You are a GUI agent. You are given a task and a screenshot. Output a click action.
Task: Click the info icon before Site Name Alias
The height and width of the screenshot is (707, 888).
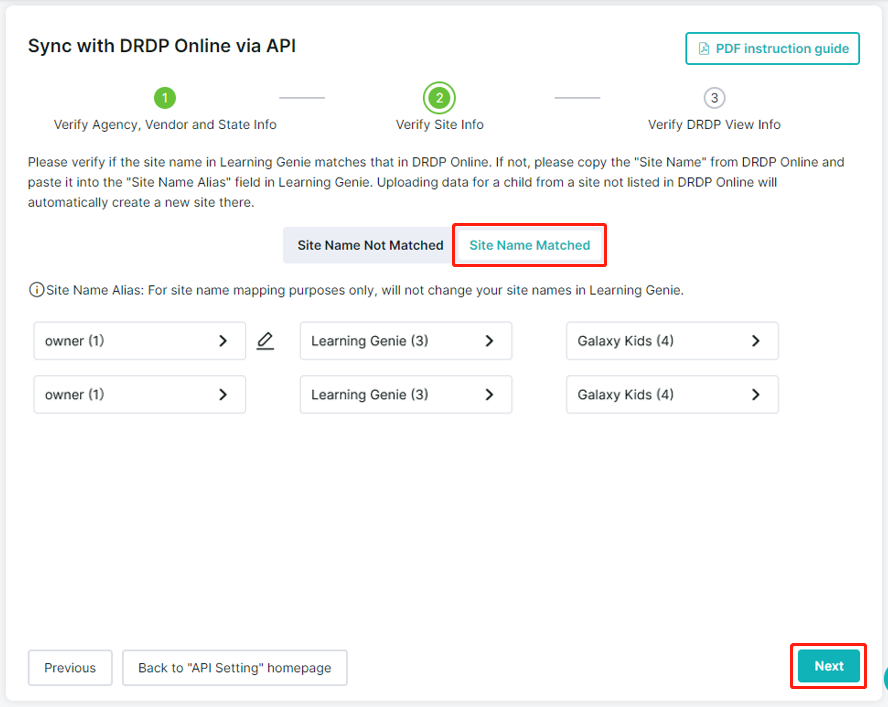coord(37,290)
